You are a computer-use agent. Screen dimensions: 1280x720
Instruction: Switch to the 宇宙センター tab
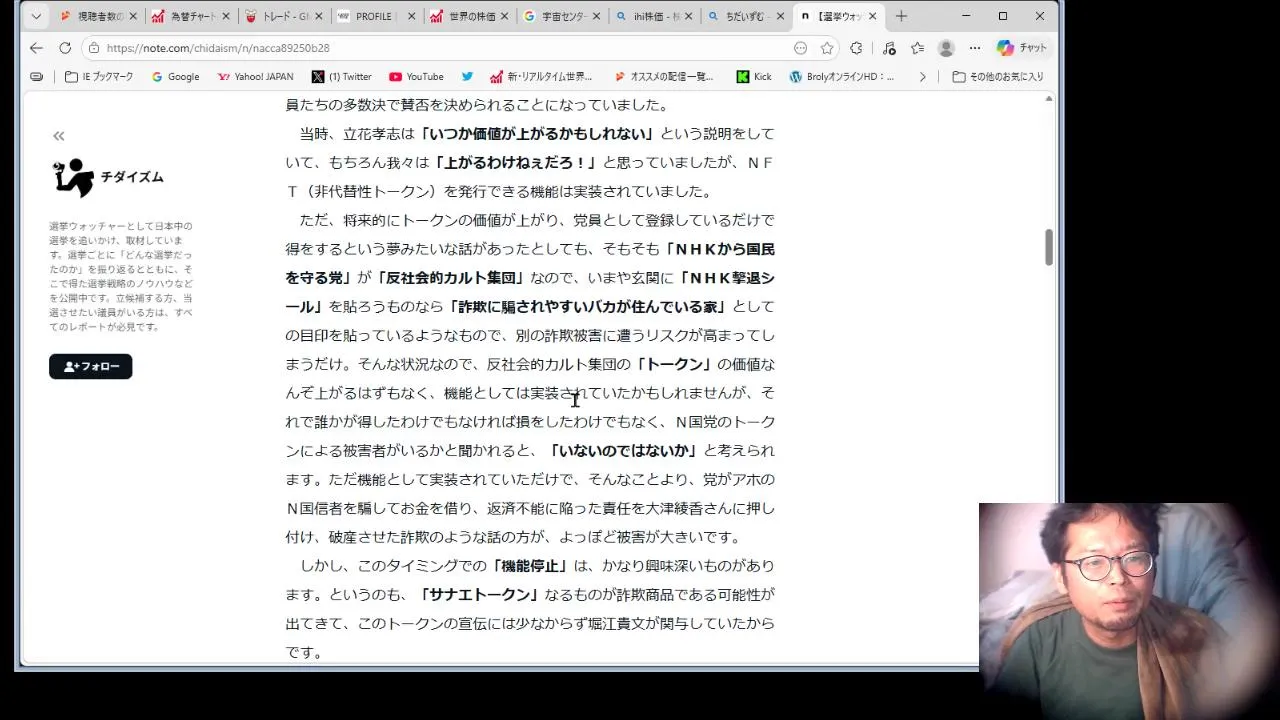(564, 16)
